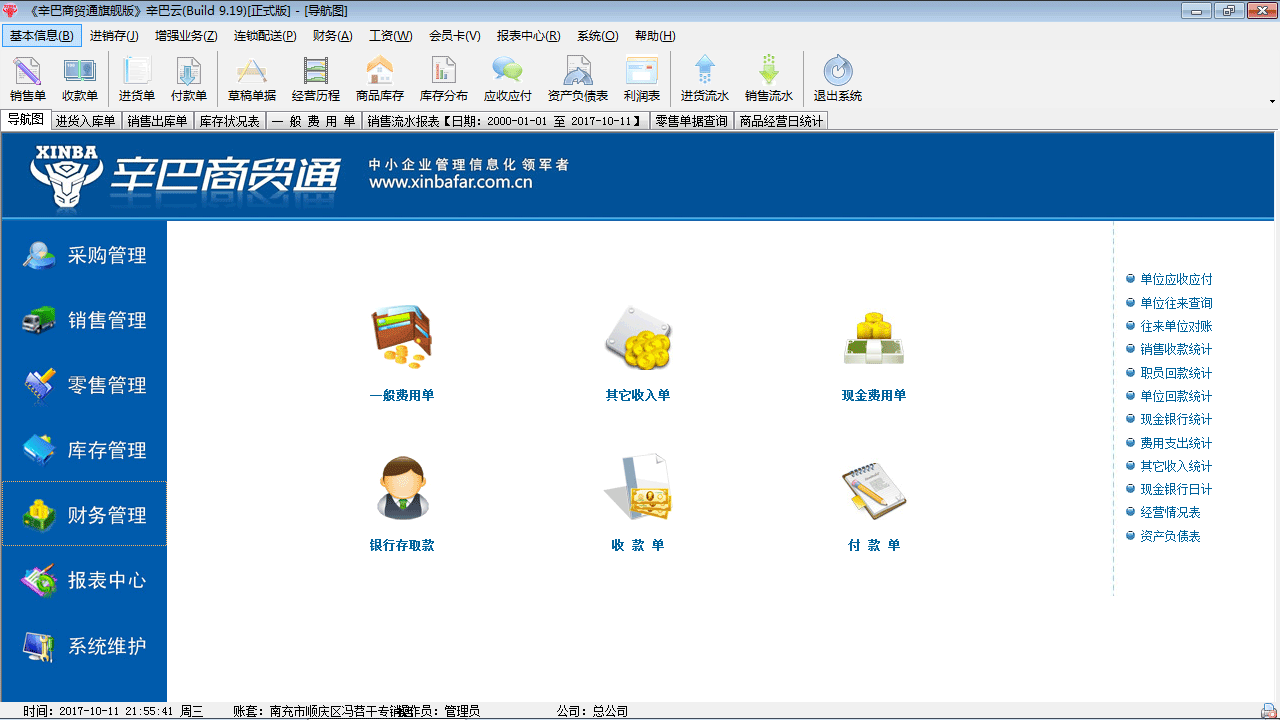Viewport: 1280px width, 720px height.
Task: Open the 经营历程 toolbar icon
Action: (x=316, y=80)
